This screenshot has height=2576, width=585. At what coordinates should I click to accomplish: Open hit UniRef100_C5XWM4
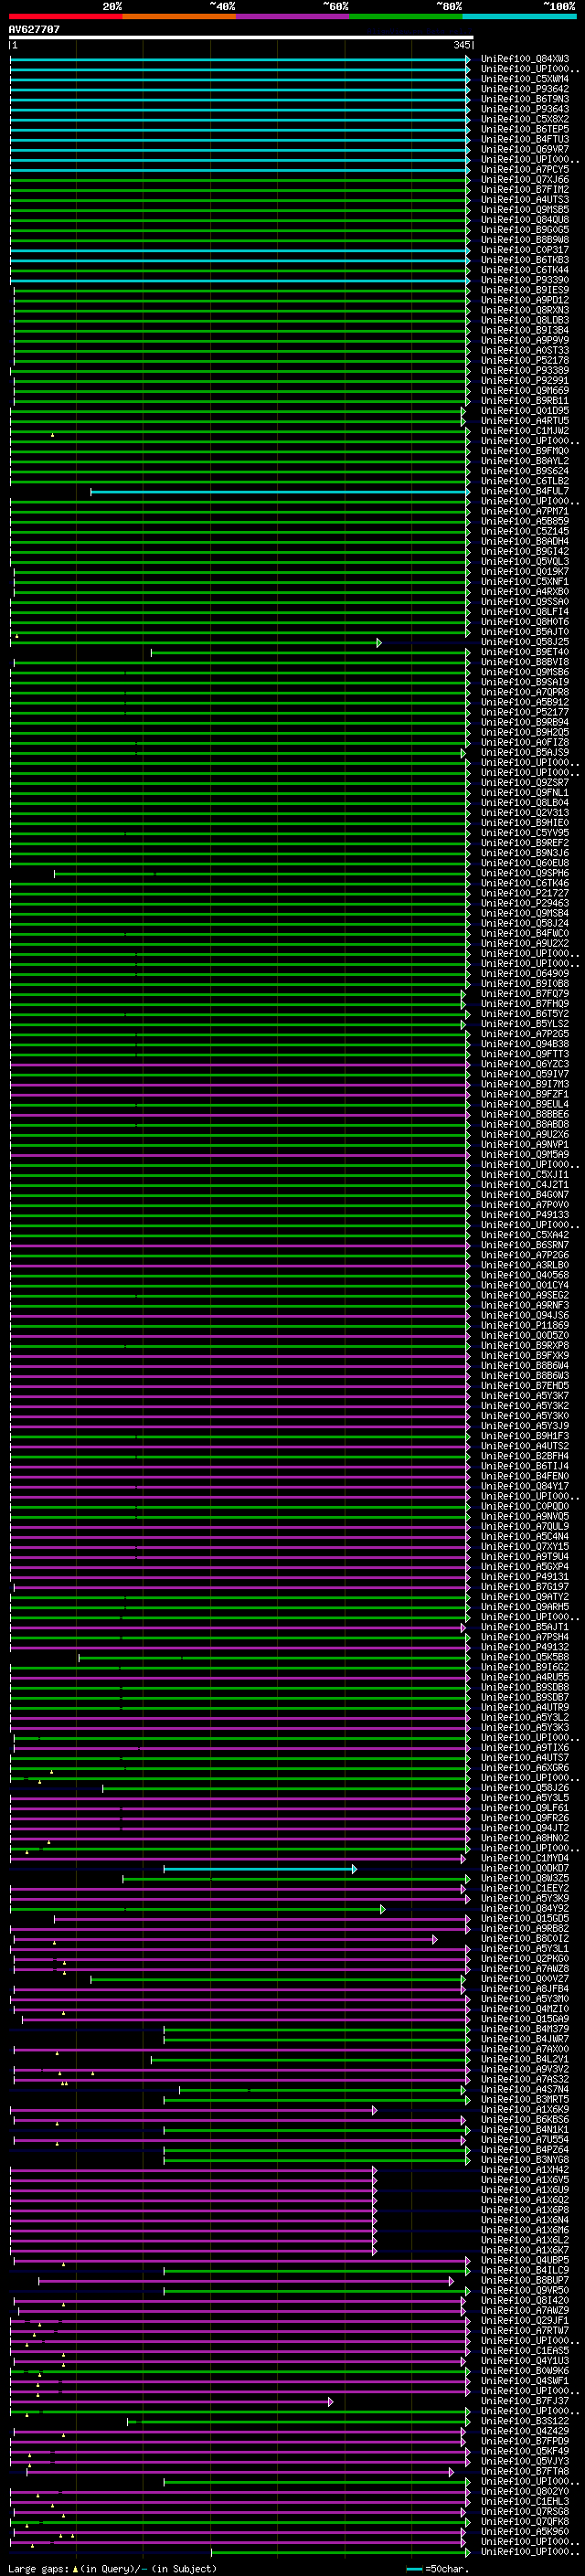[525, 79]
